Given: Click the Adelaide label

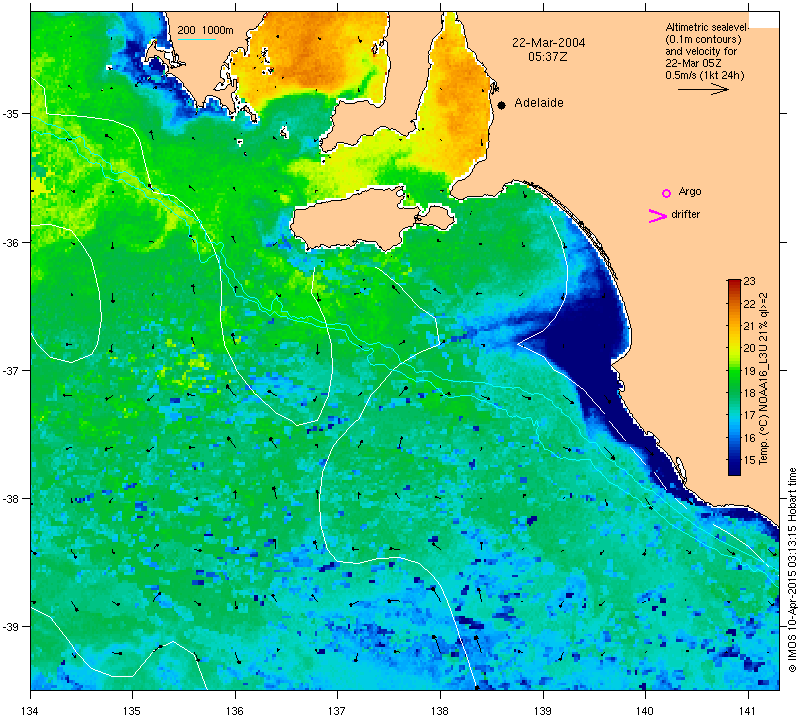Looking at the screenshot, I should pyautogui.click(x=539, y=103).
